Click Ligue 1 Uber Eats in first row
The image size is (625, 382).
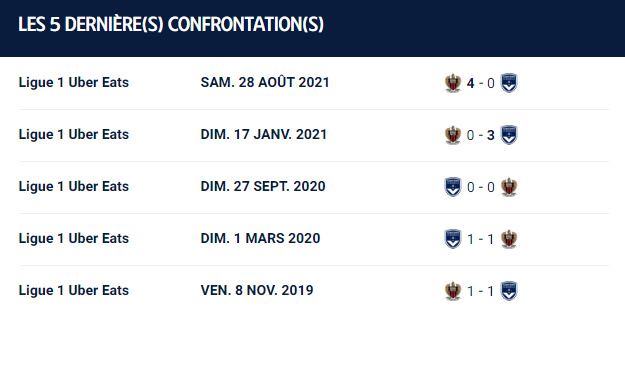coord(74,82)
